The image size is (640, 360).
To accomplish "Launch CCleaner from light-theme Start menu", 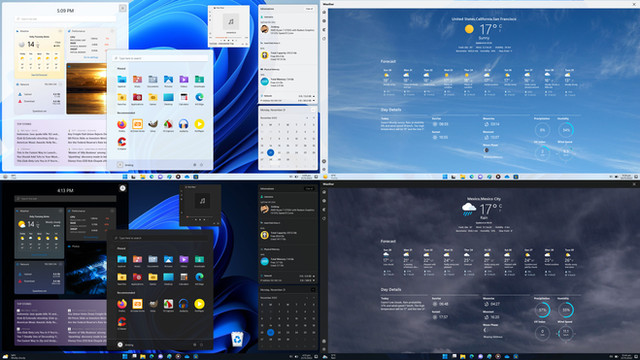I will pyautogui.click(x=122, y=142).
